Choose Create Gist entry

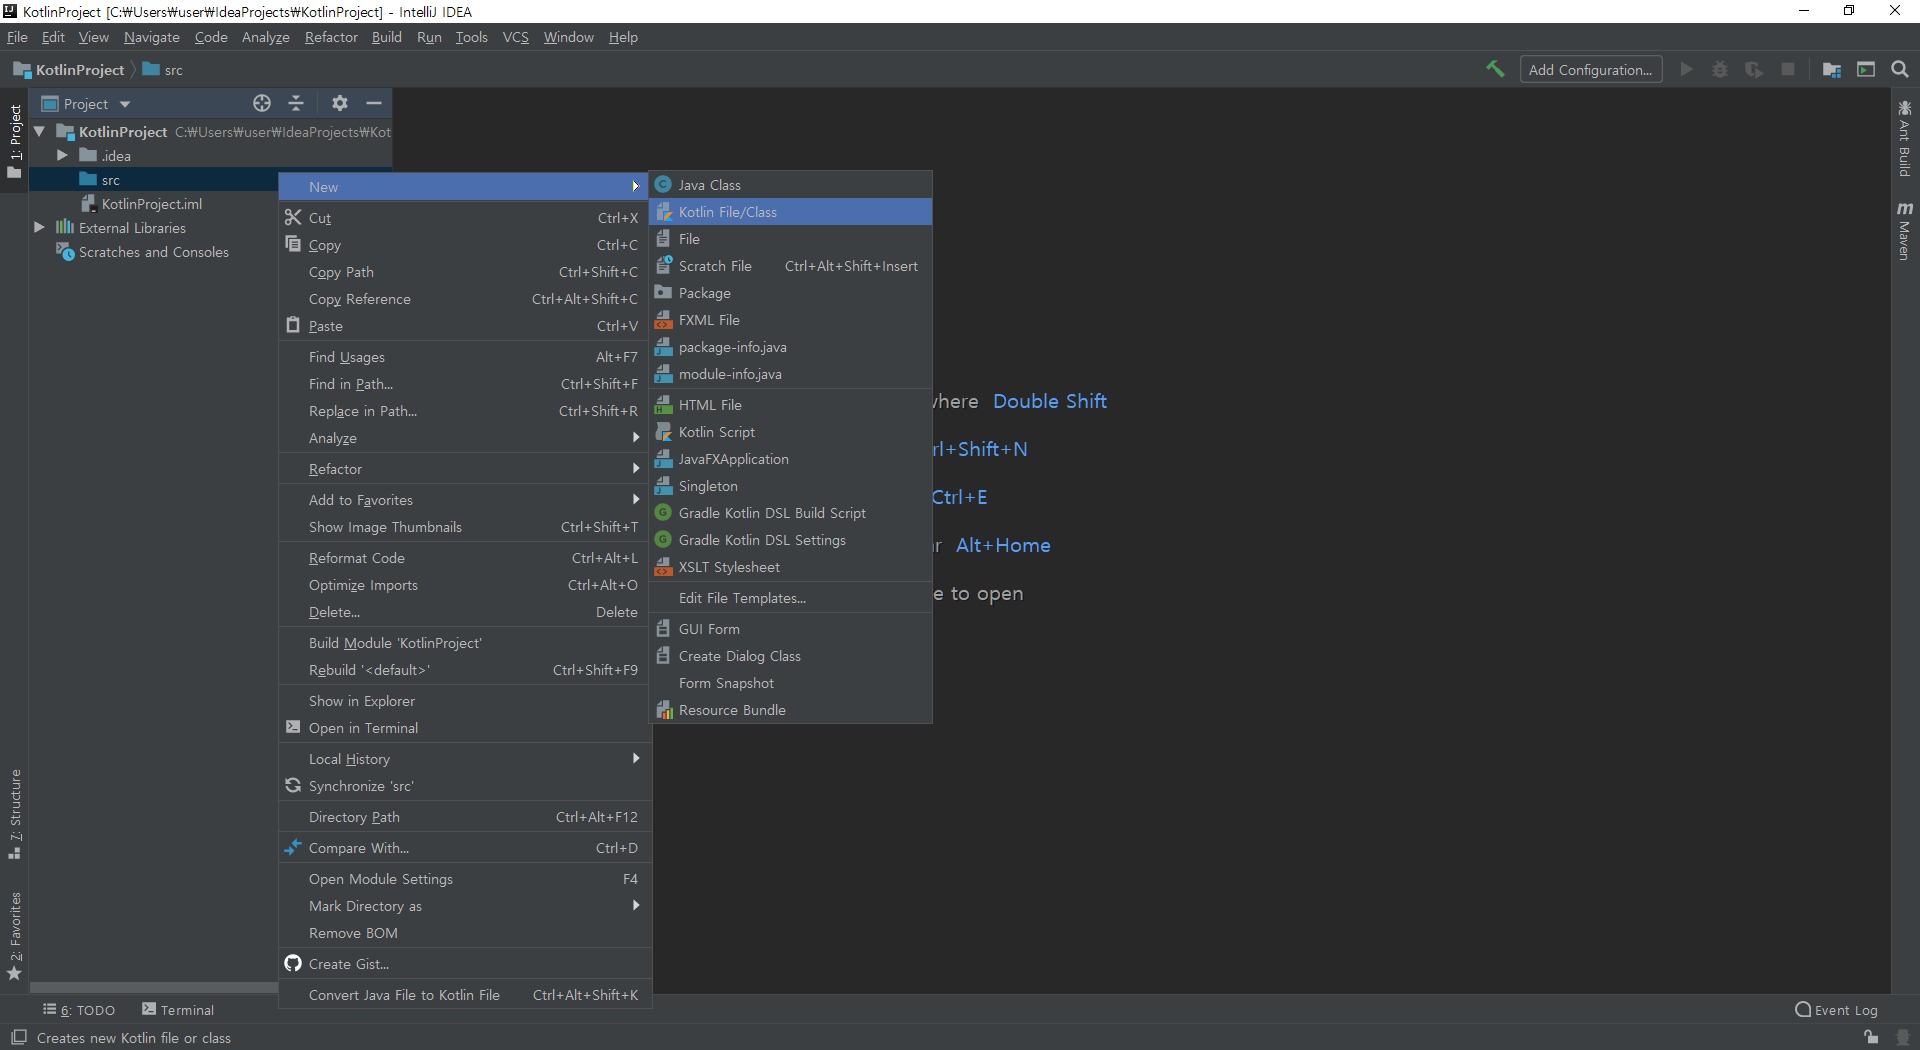click(x=464, y=964)
